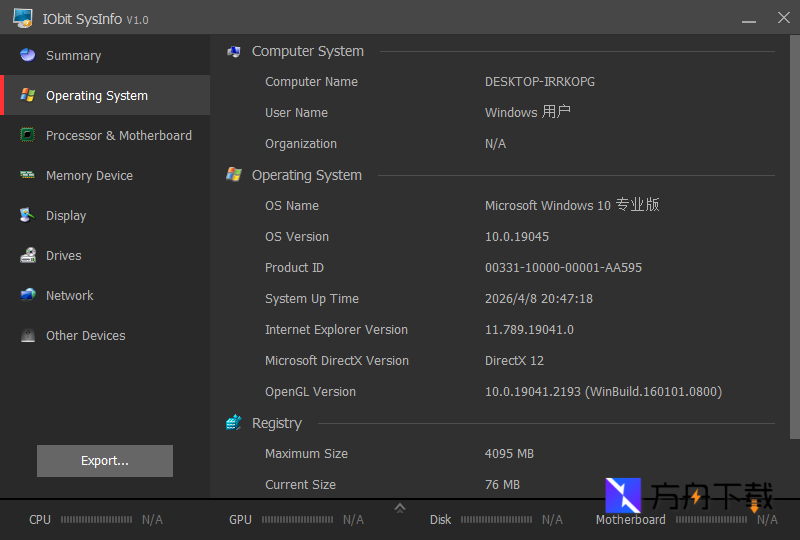
Task: Click the Motherboard label in status bar
Action: (631, 520)
